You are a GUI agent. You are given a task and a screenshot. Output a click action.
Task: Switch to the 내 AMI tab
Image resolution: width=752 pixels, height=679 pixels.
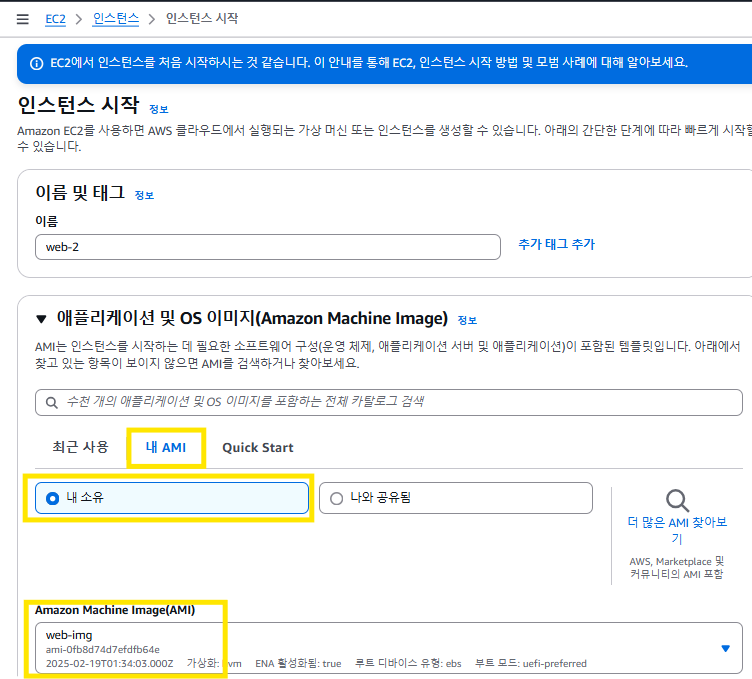pos(166,447)
